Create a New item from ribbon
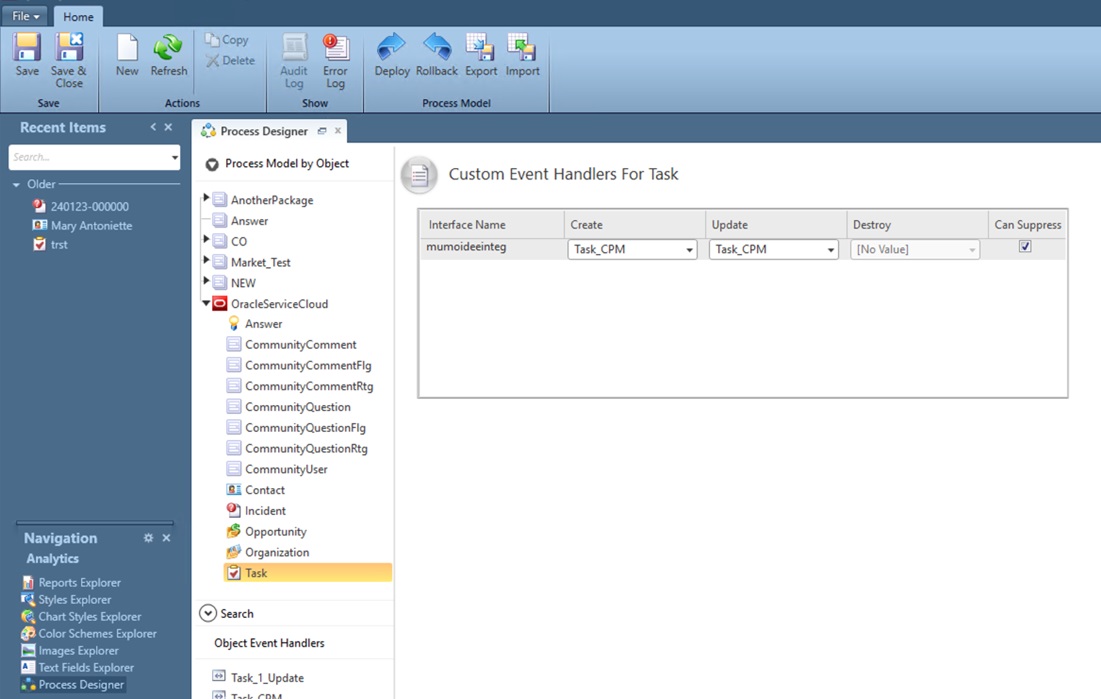1101x699 pixels. coord(127,55)
